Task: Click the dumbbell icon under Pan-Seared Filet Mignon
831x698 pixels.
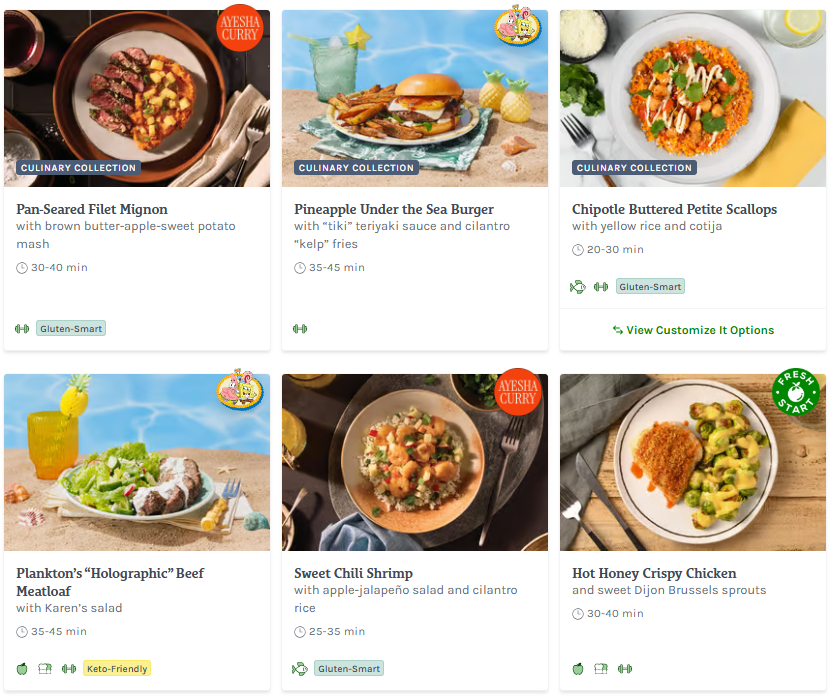Action: (x=22, y=329)
